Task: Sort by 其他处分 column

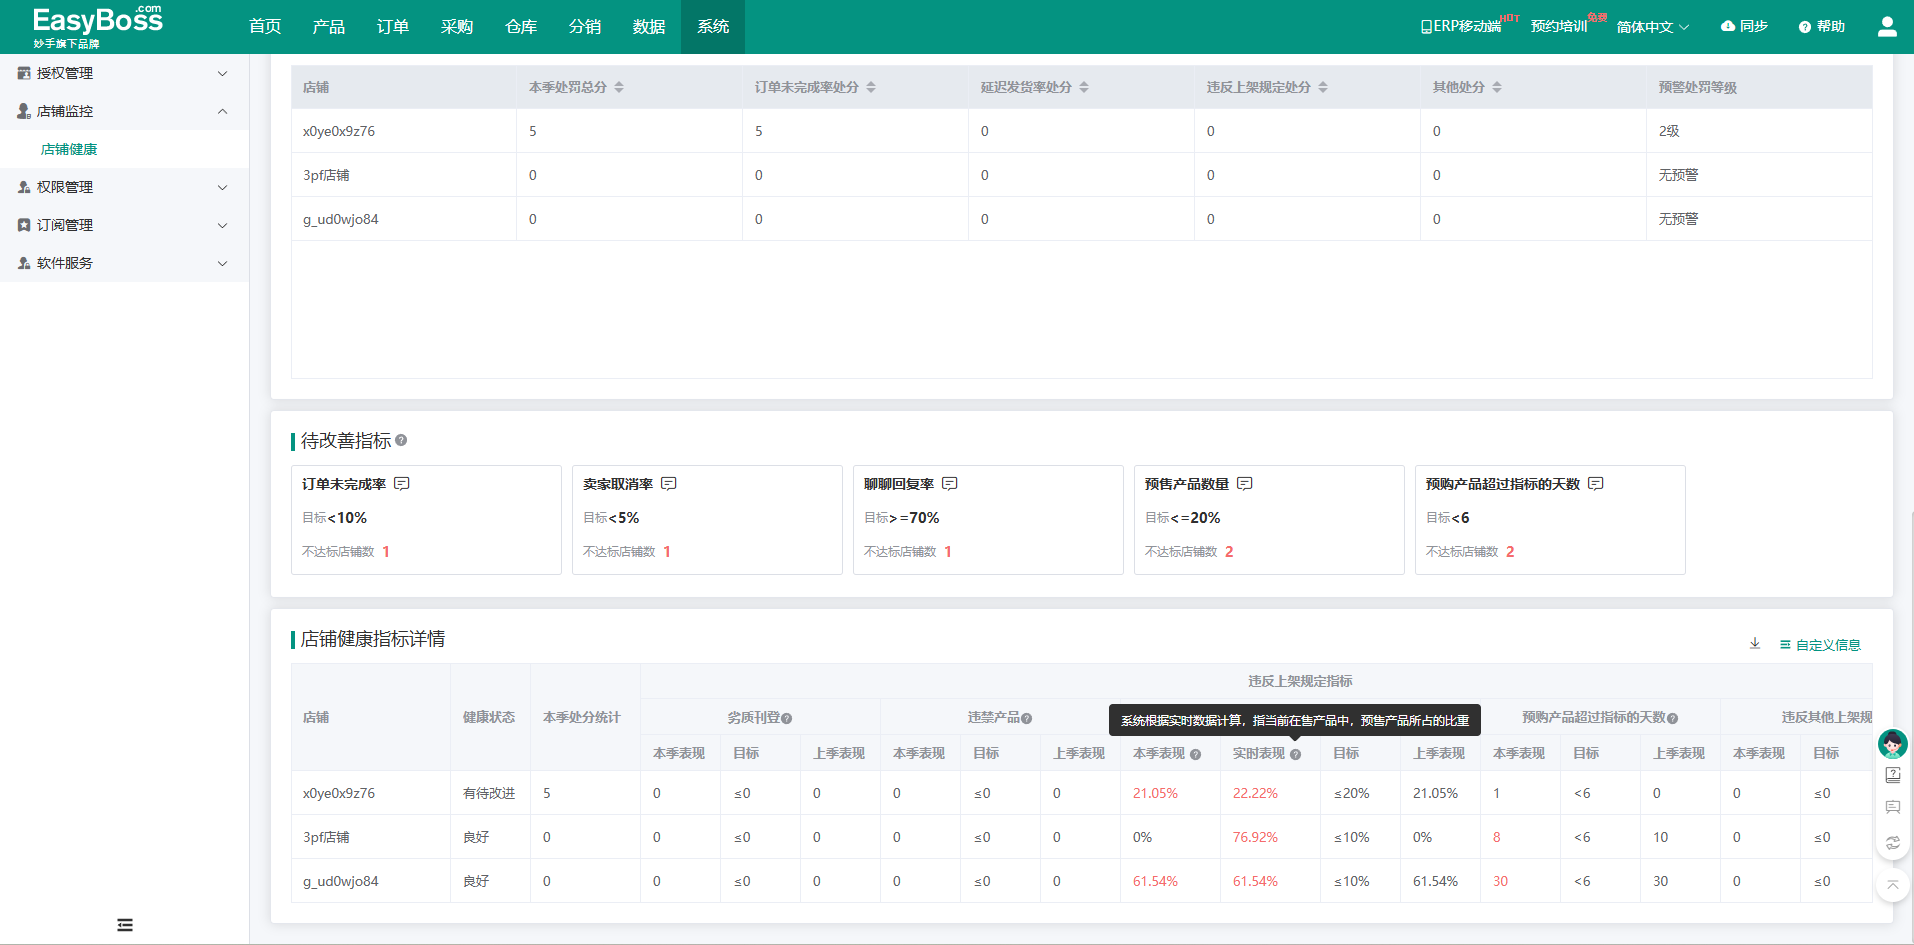Action: (x=1497, y=87)
